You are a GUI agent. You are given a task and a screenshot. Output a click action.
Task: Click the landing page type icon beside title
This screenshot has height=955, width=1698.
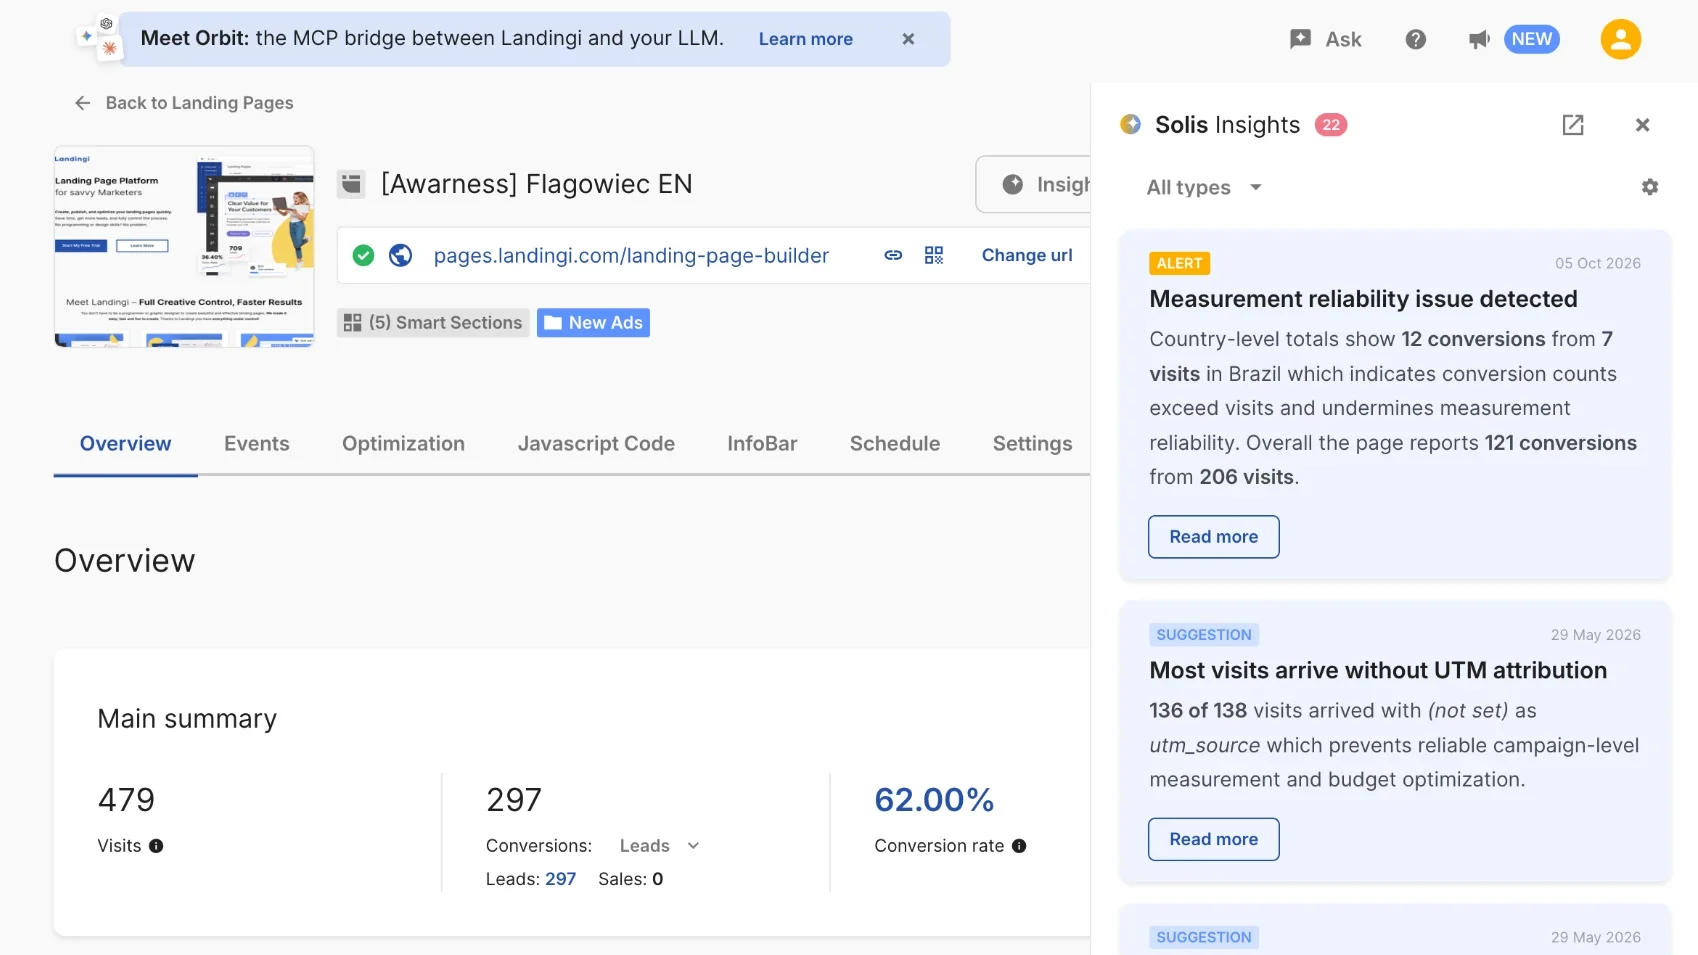351,184
